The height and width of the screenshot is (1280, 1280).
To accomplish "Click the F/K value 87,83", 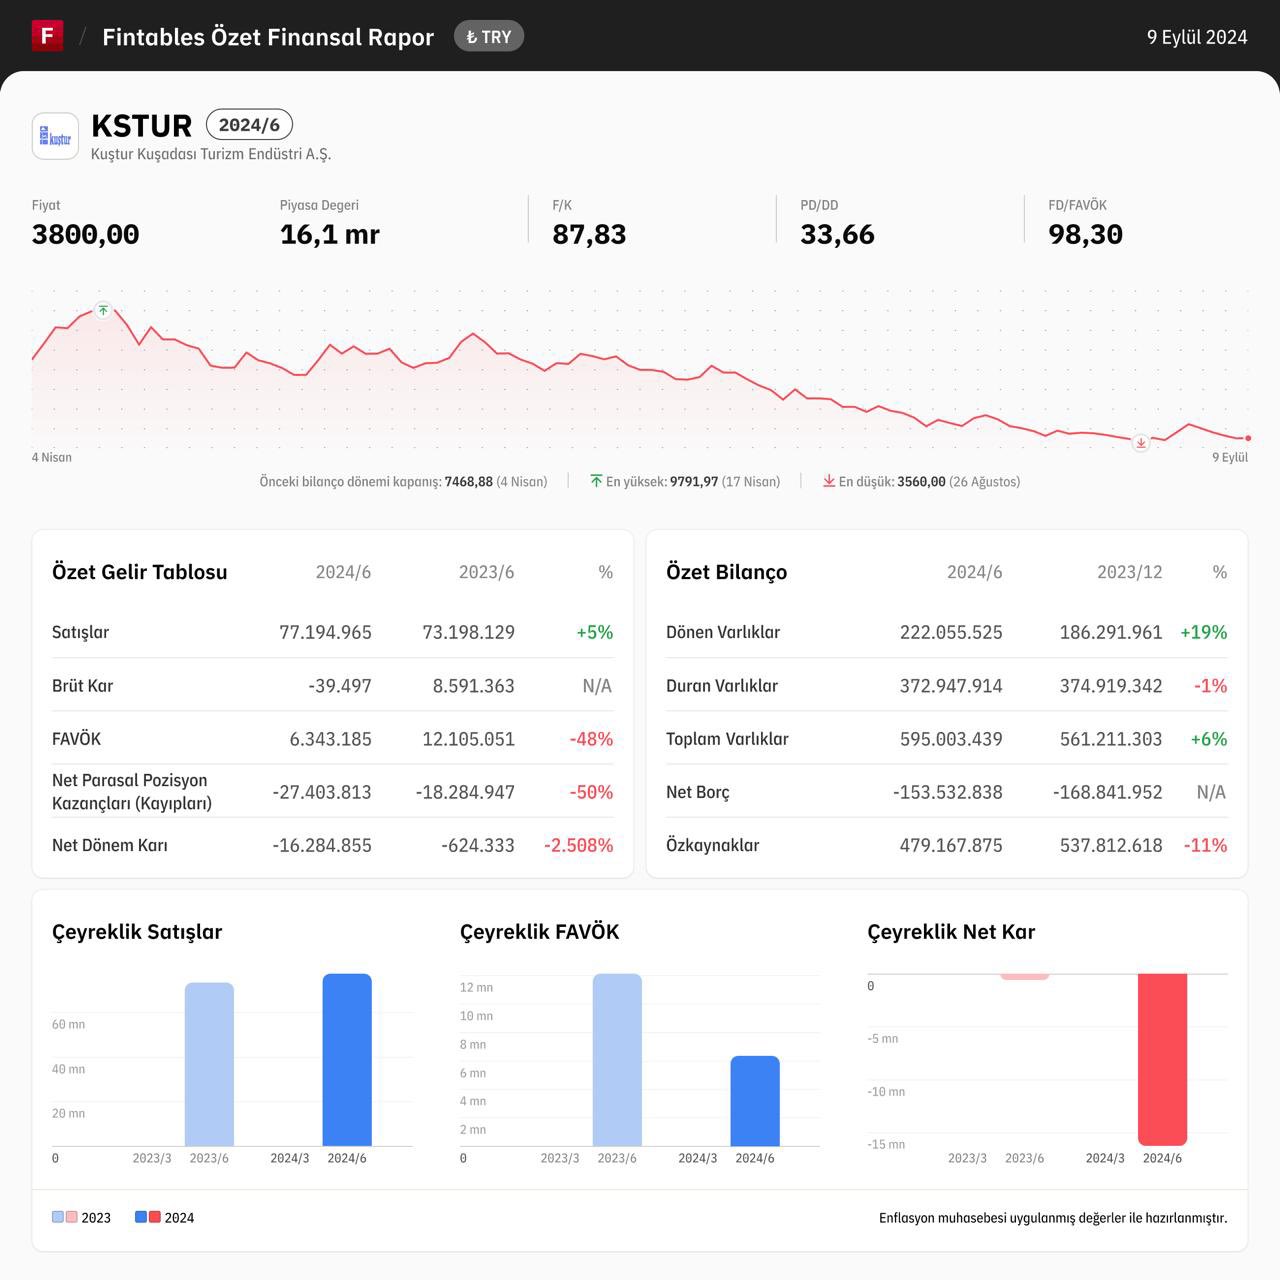I will pos(589,234).
